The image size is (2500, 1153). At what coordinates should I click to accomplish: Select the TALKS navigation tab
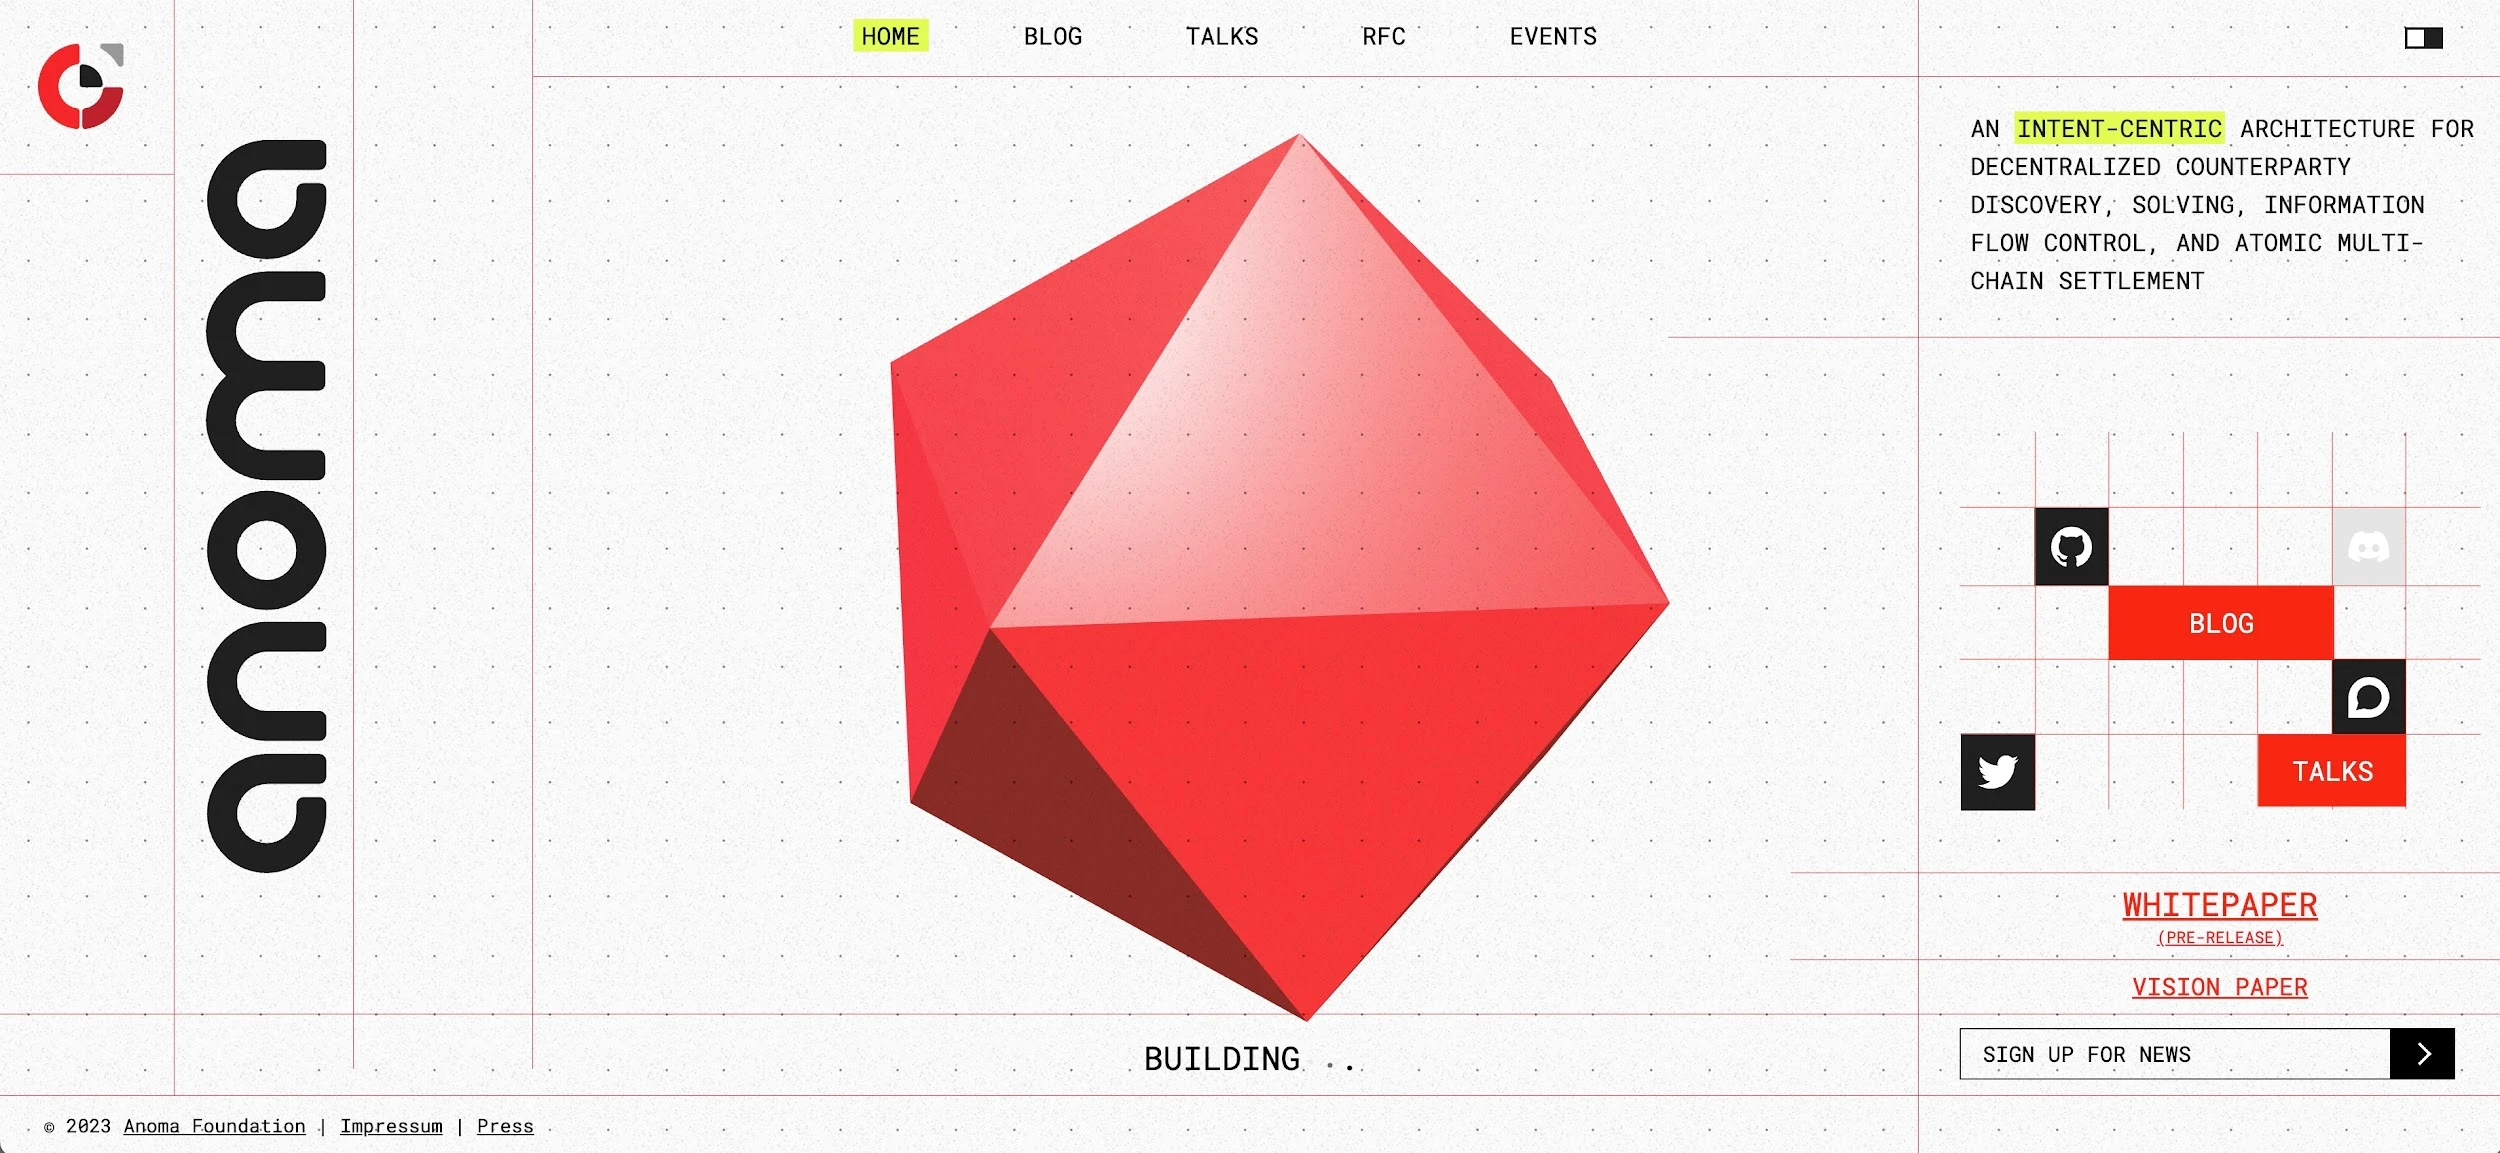1221,35
